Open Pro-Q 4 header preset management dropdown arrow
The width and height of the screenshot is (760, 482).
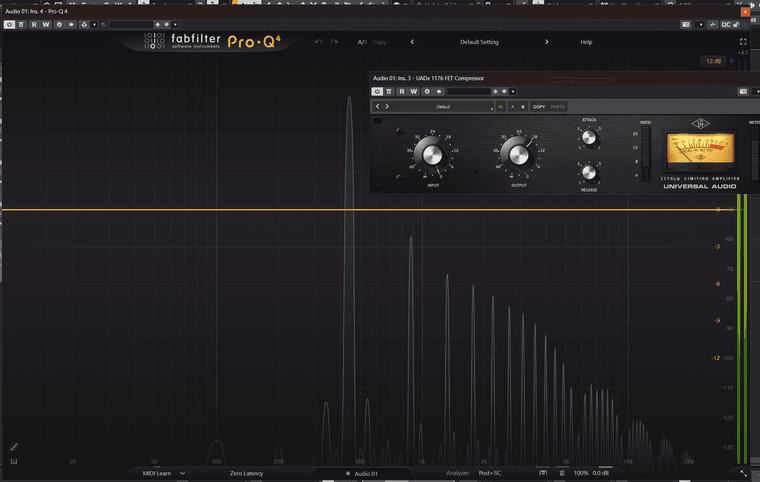pos(175,24)
